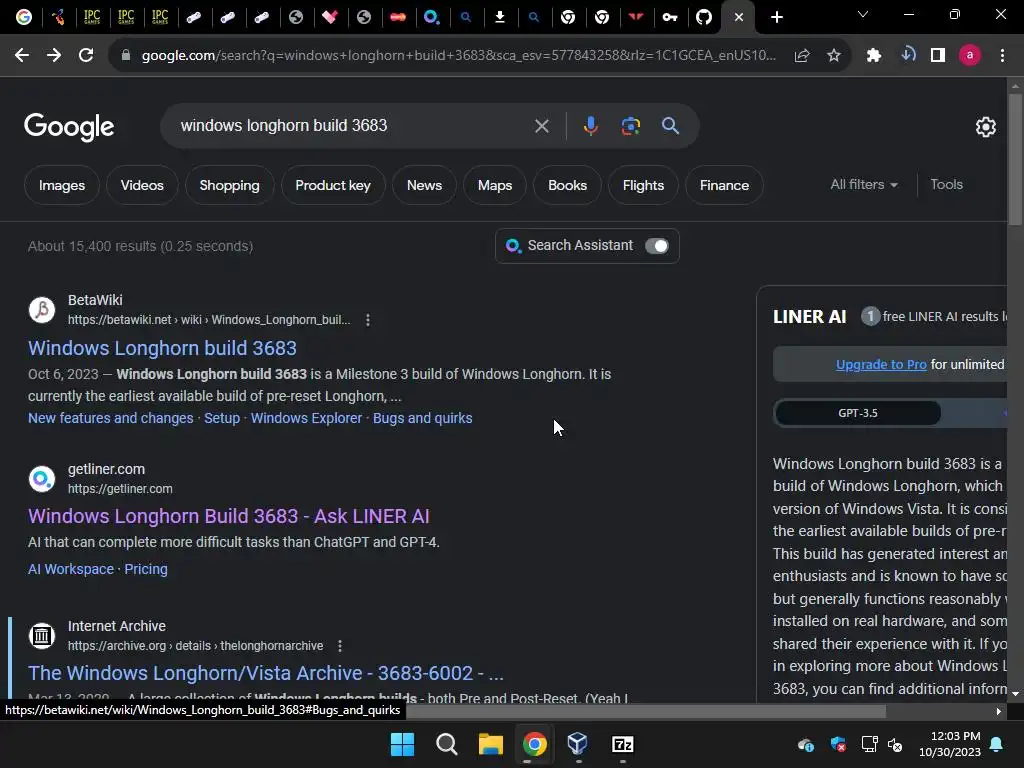
Task: Switch to the downloads arrow tab
Action: coord(500,17)
